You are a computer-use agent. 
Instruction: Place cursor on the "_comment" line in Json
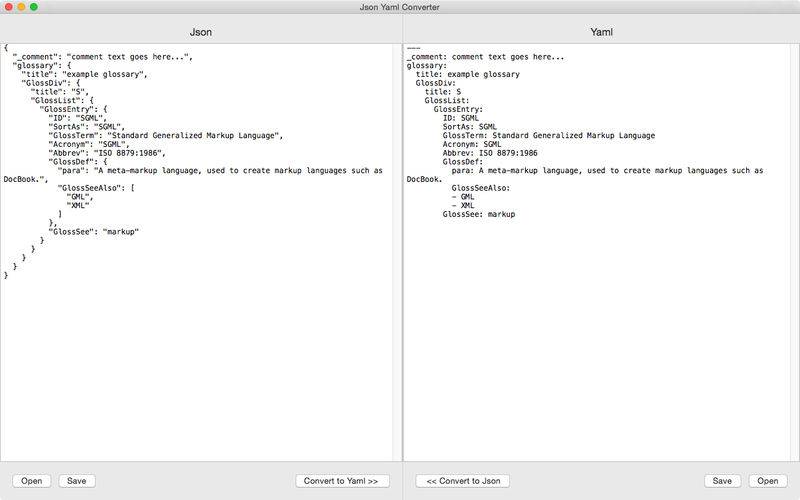tap(100, 56)
